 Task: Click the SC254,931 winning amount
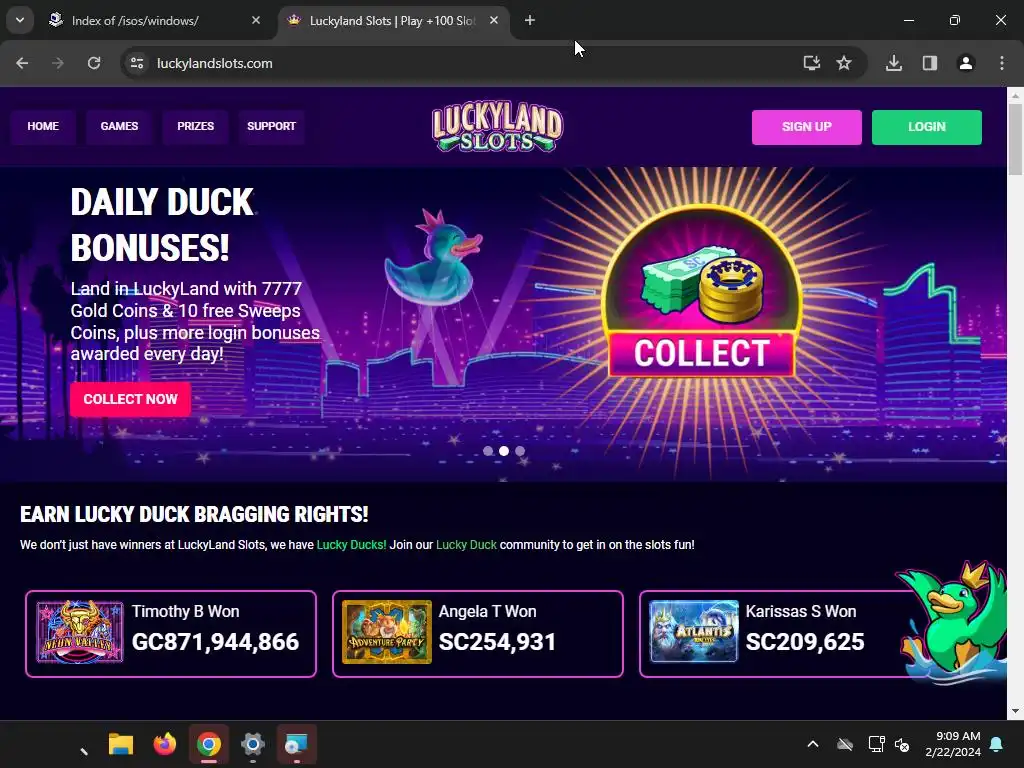point(497,642)
